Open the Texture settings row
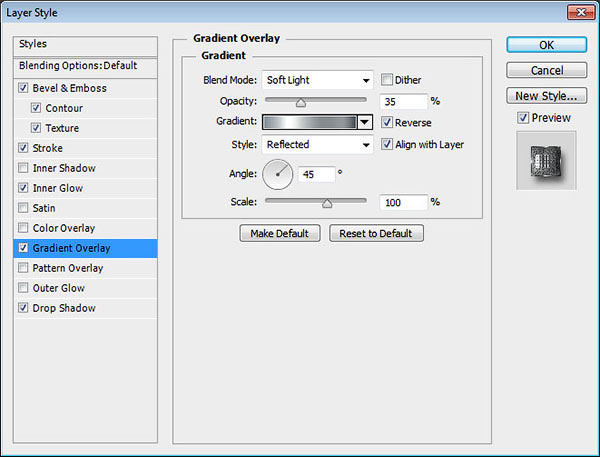Screen dimensions: 600x457 coord(85,128)
